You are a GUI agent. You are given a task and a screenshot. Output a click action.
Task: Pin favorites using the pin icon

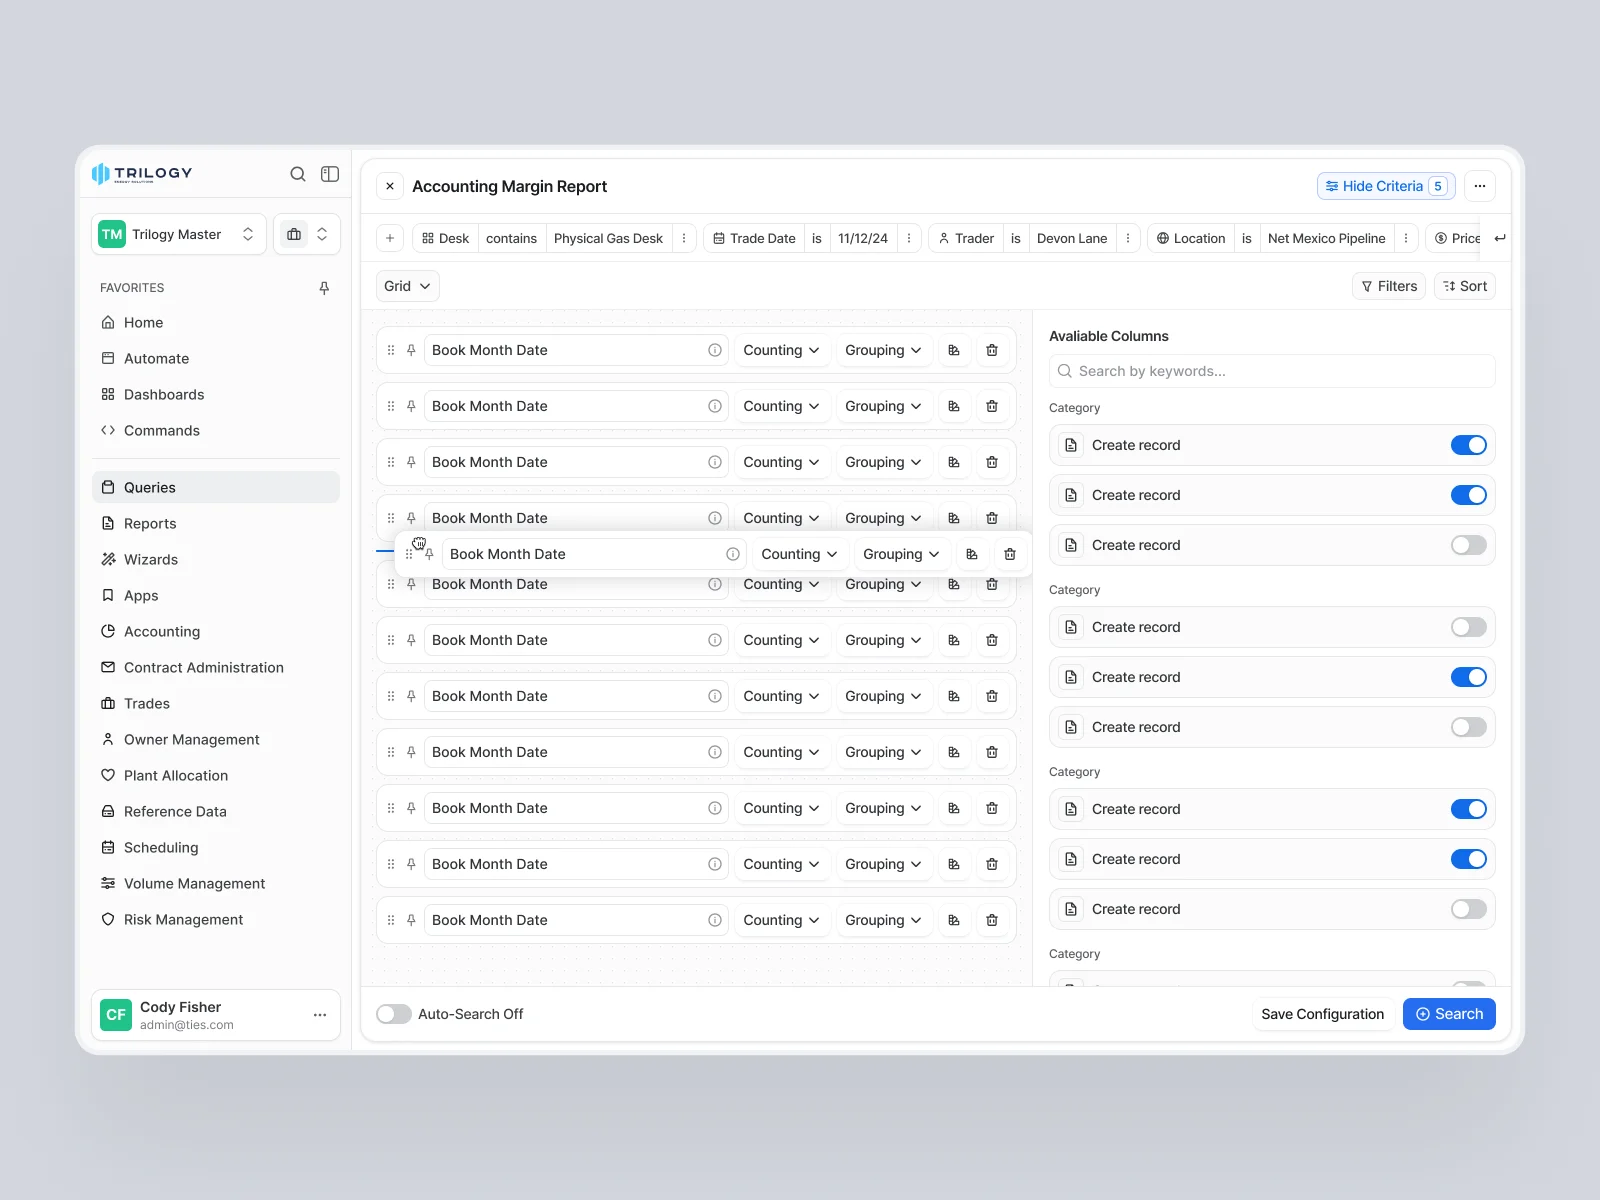[x=324, y=288]
